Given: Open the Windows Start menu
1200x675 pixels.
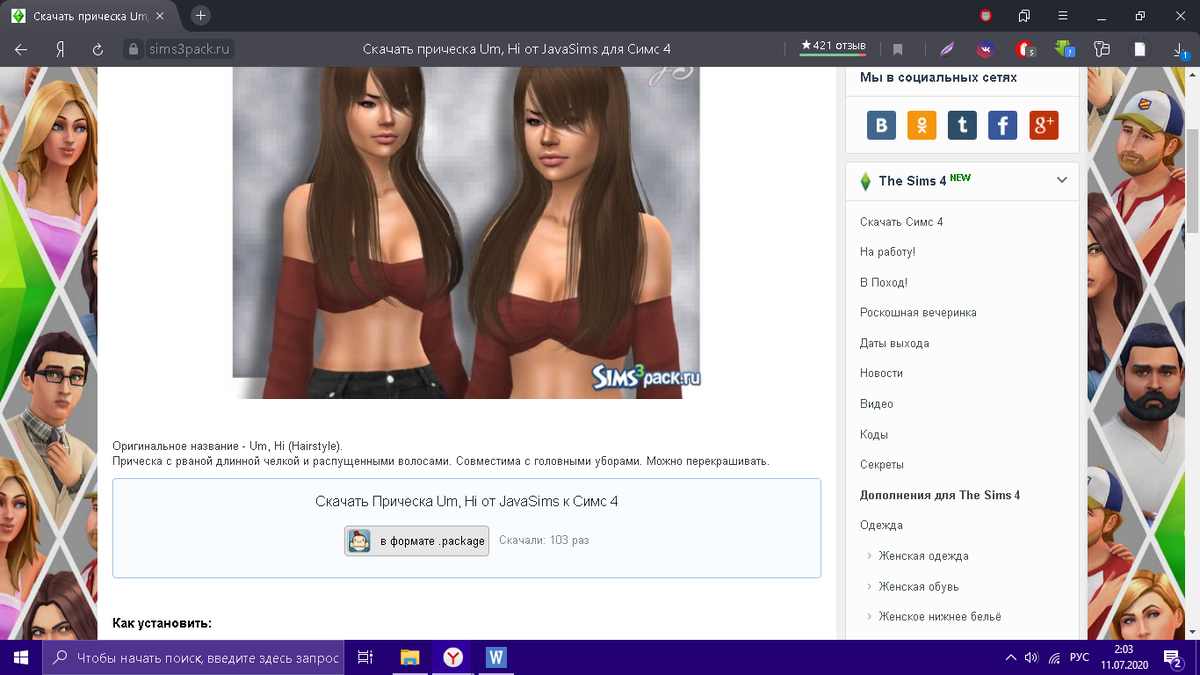Looking at the screenshot, I should click(x=20, y=657).
